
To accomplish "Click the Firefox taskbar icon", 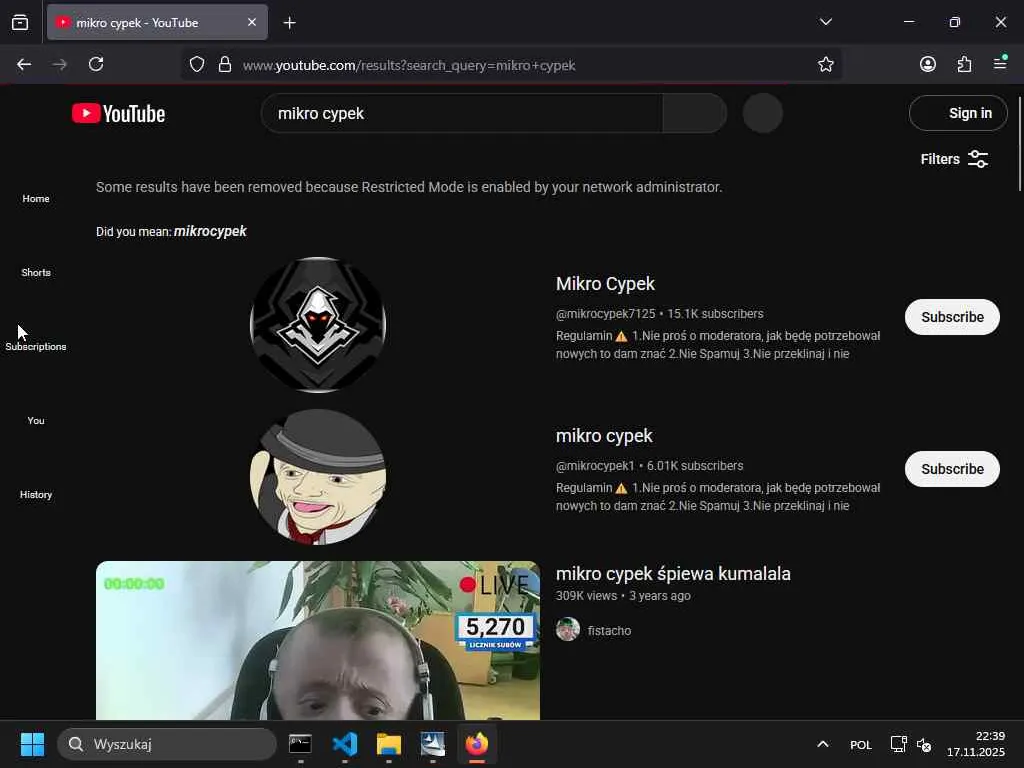I will click(x=477, y=744).
